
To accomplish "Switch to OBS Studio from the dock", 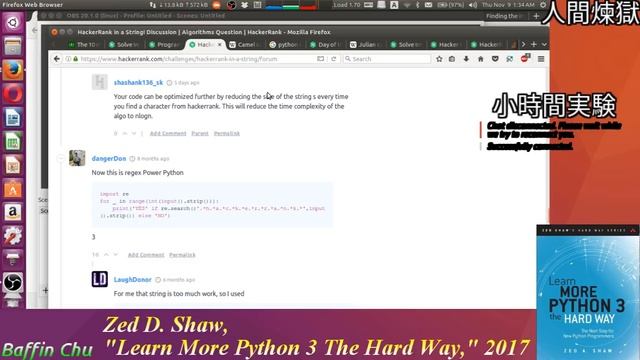I will point(13,283).
